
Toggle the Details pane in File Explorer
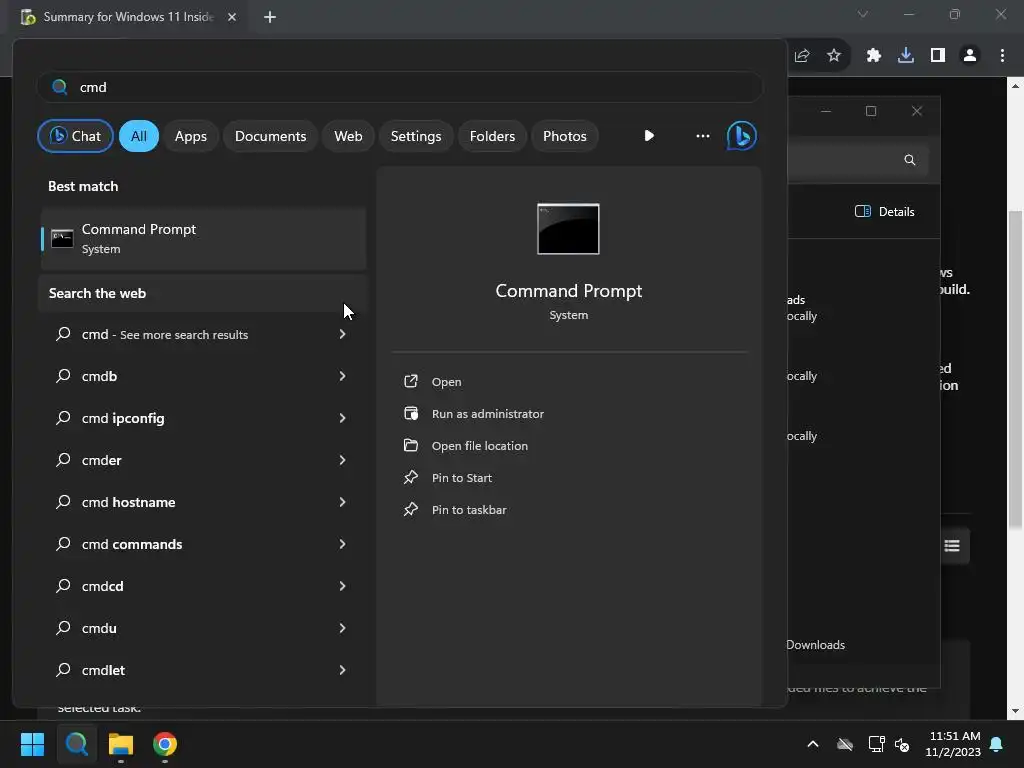tap(885, 212)
